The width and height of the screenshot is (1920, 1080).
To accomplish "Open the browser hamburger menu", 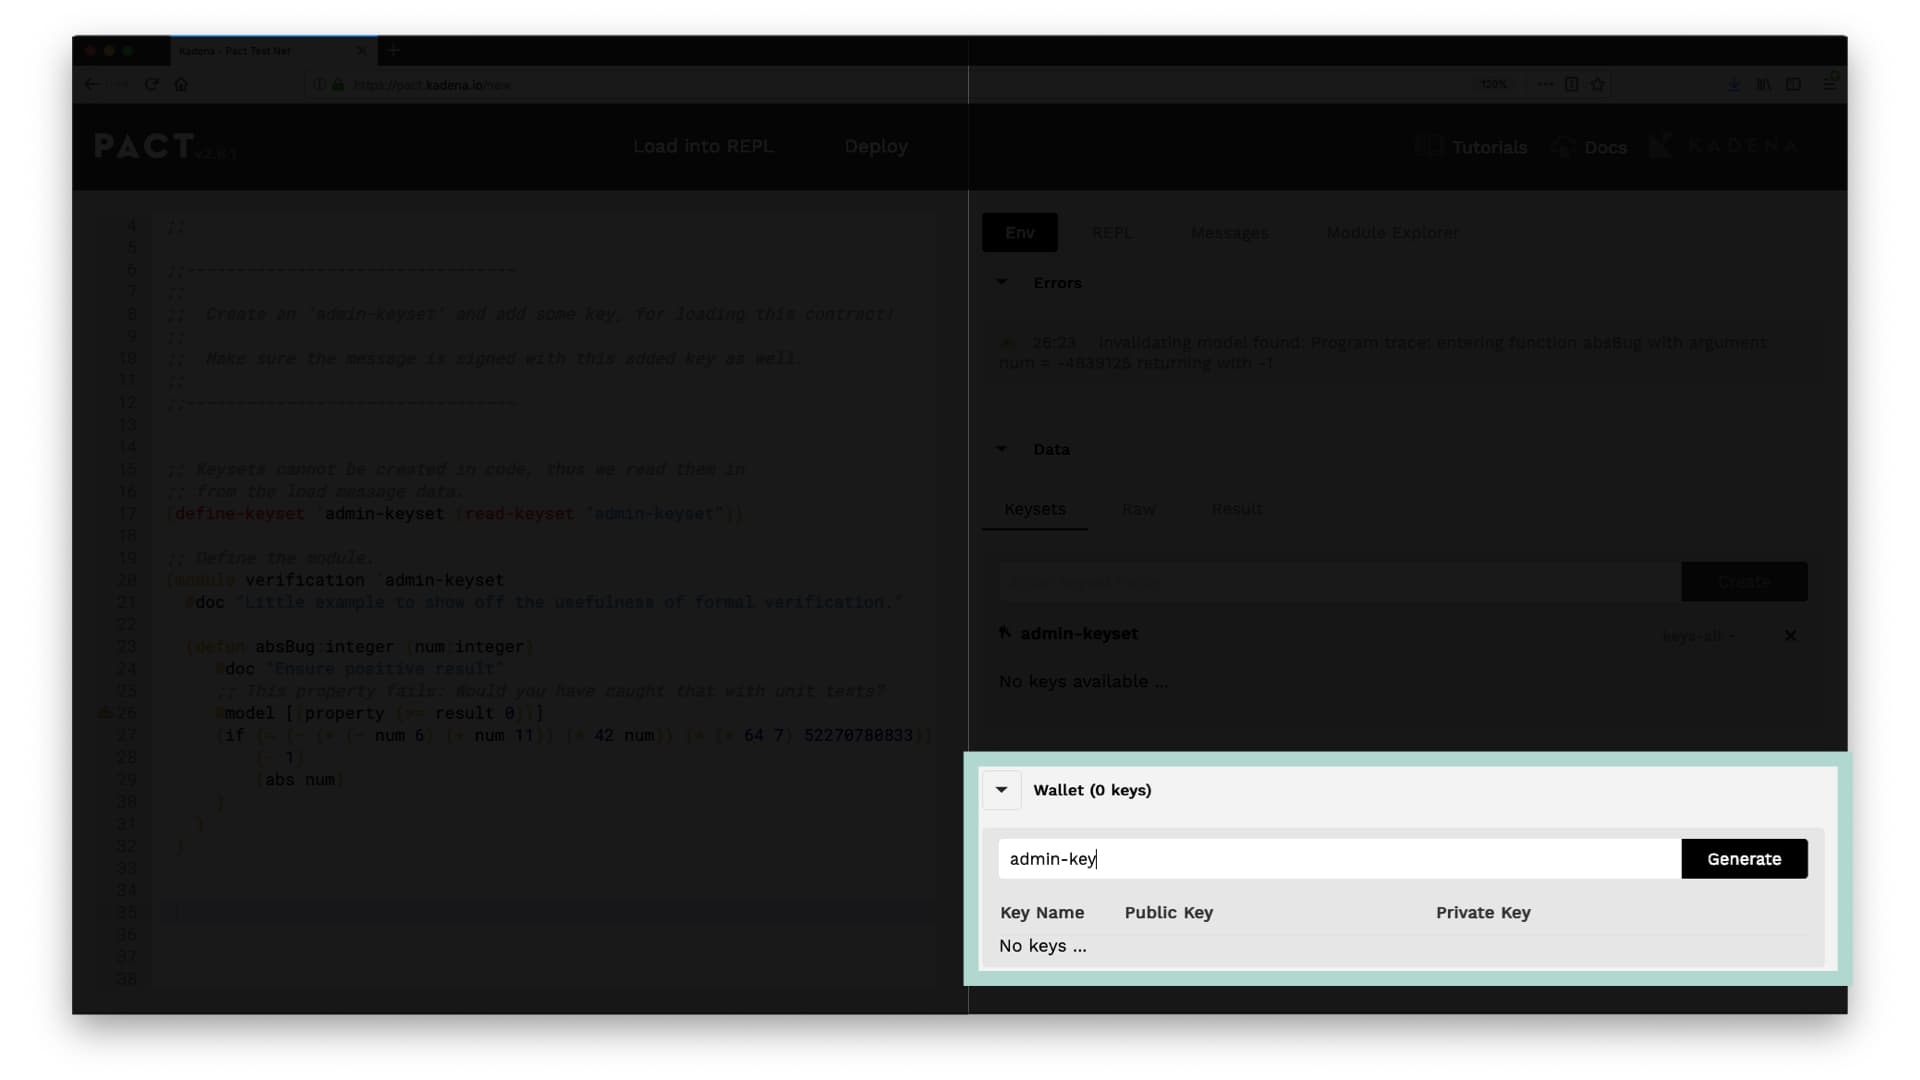I will coord(1830,85).
